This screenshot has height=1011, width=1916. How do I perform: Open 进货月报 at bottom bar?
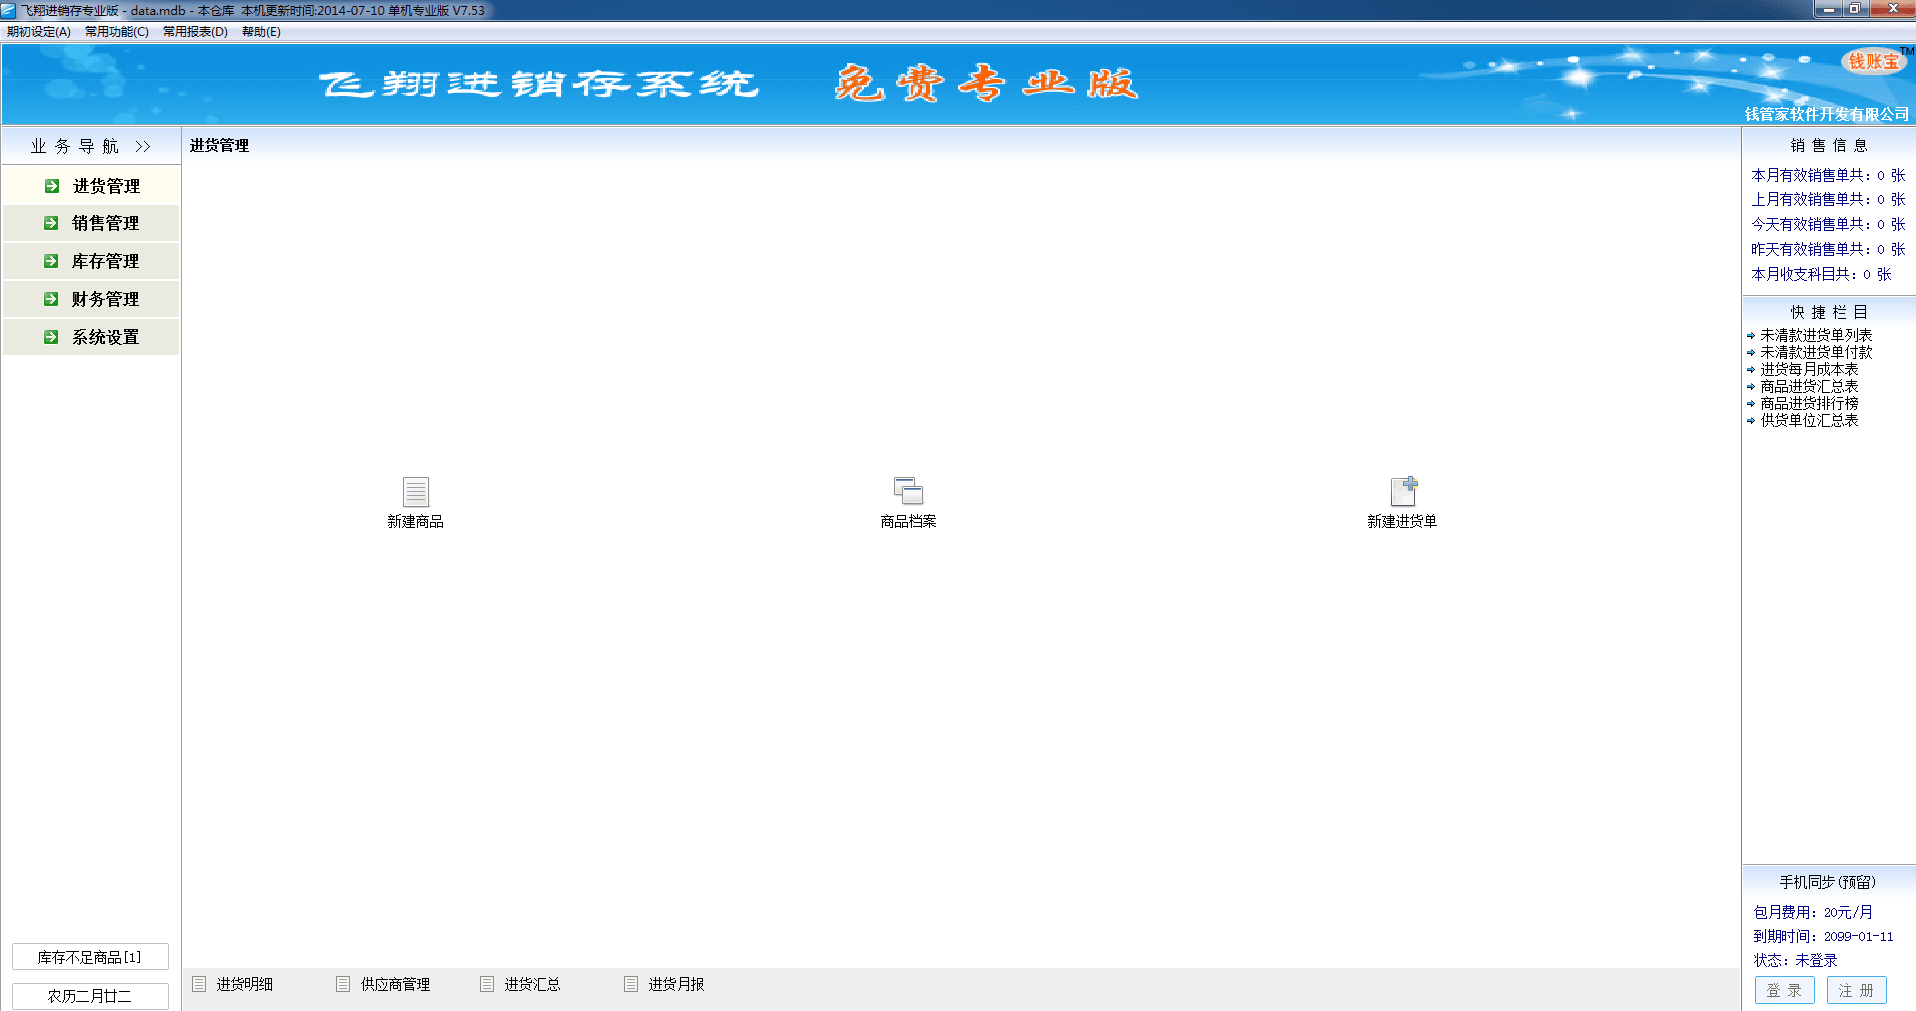click(x=675, y=984)
